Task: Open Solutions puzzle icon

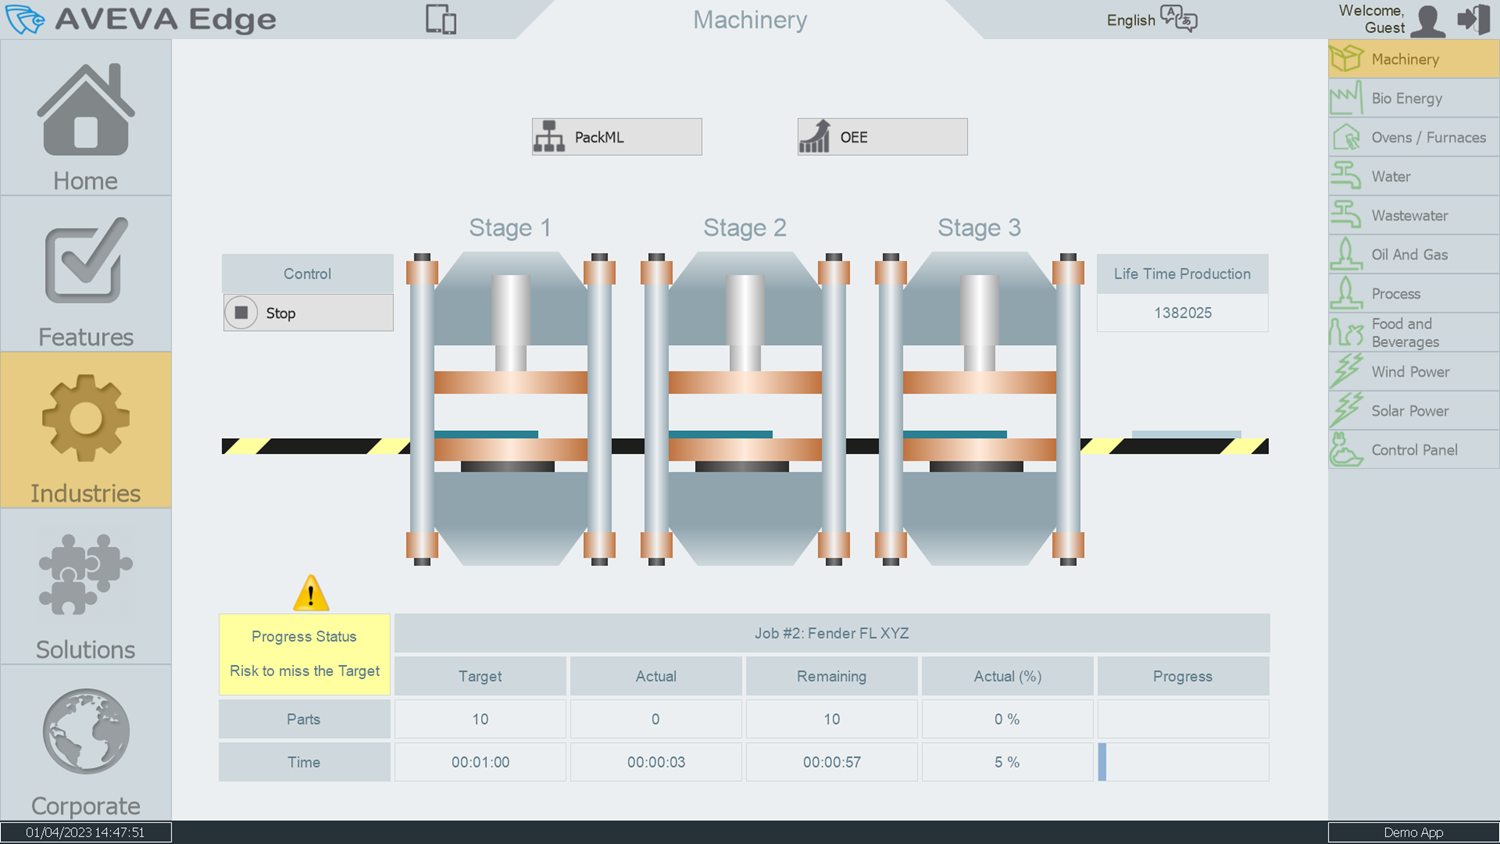Action: [x=86, y=574]
